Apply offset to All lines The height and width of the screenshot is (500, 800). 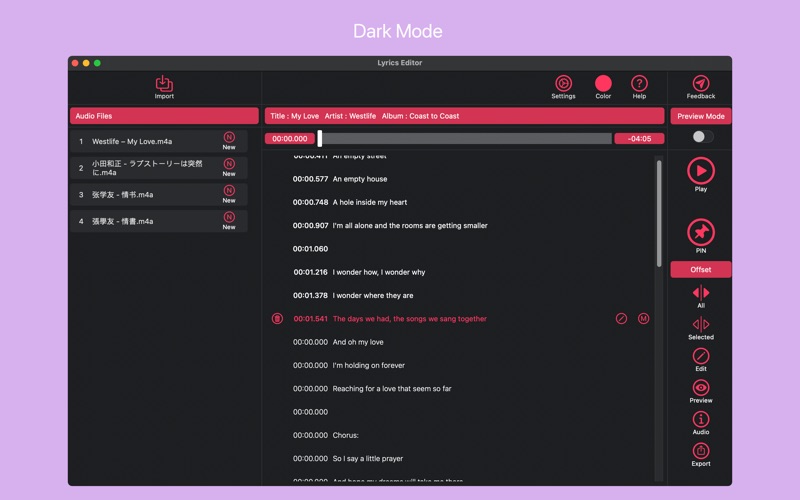[x=701, y=293]
